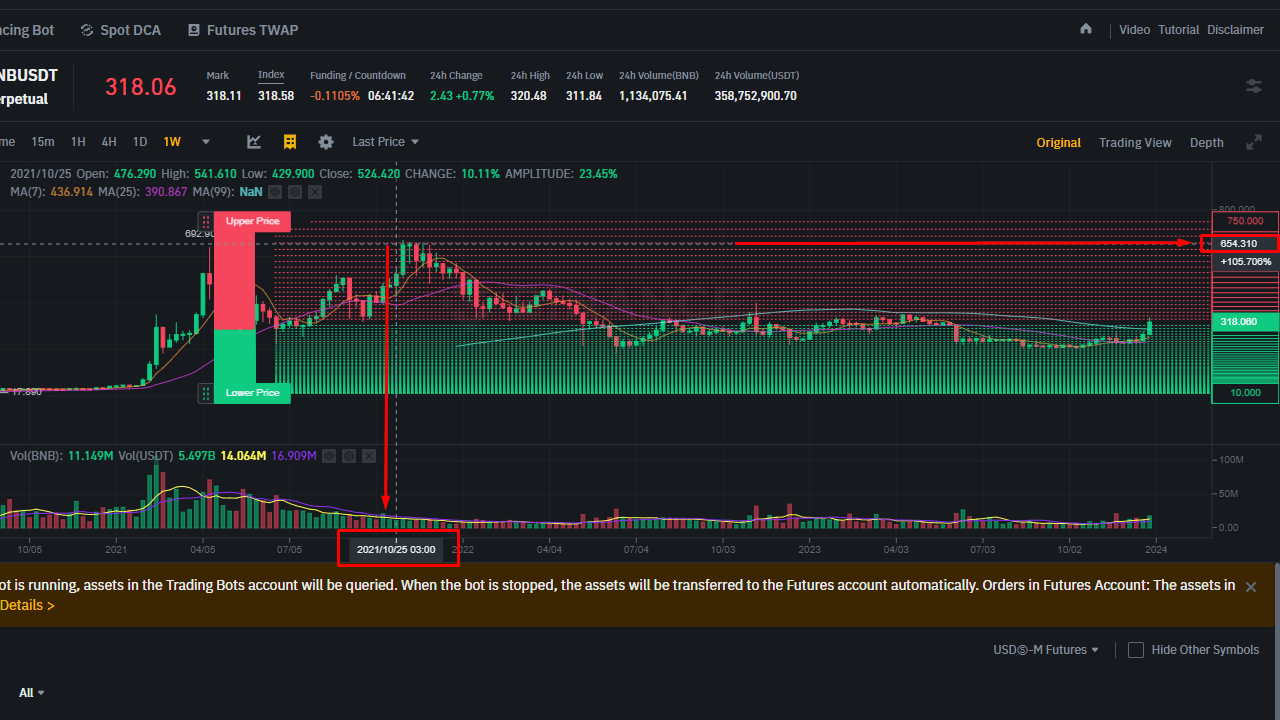Open MA indicator settings gear
The image size is (1280, 720).
[x=295, y=192]
